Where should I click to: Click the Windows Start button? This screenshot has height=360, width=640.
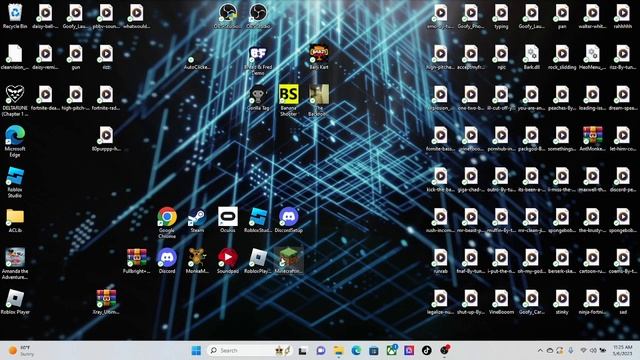[x=196, y=351]
